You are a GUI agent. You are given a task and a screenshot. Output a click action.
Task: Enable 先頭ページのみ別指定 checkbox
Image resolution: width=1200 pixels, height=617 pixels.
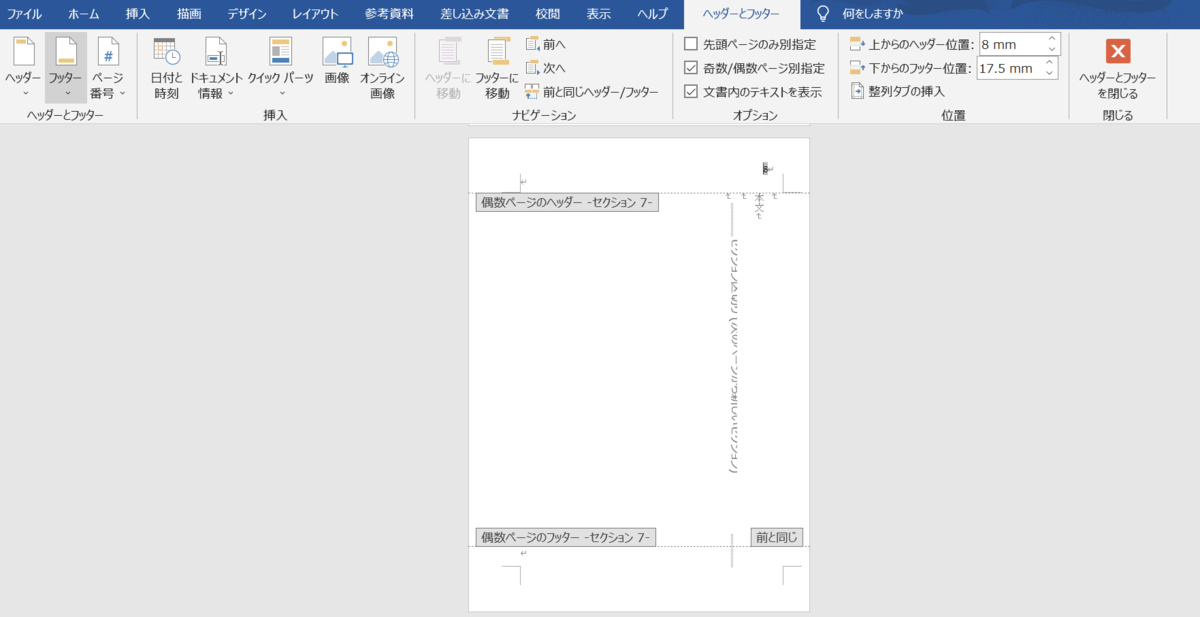[x=691, y=44]
